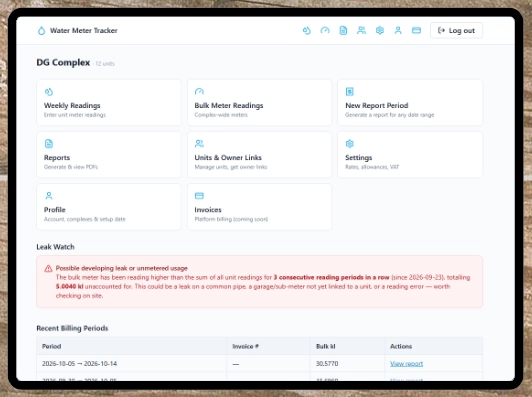Image resolution: width=532 pixels, height=397 pixels.
Task: Click the '12 units' label
Action: tap(105, 63)
